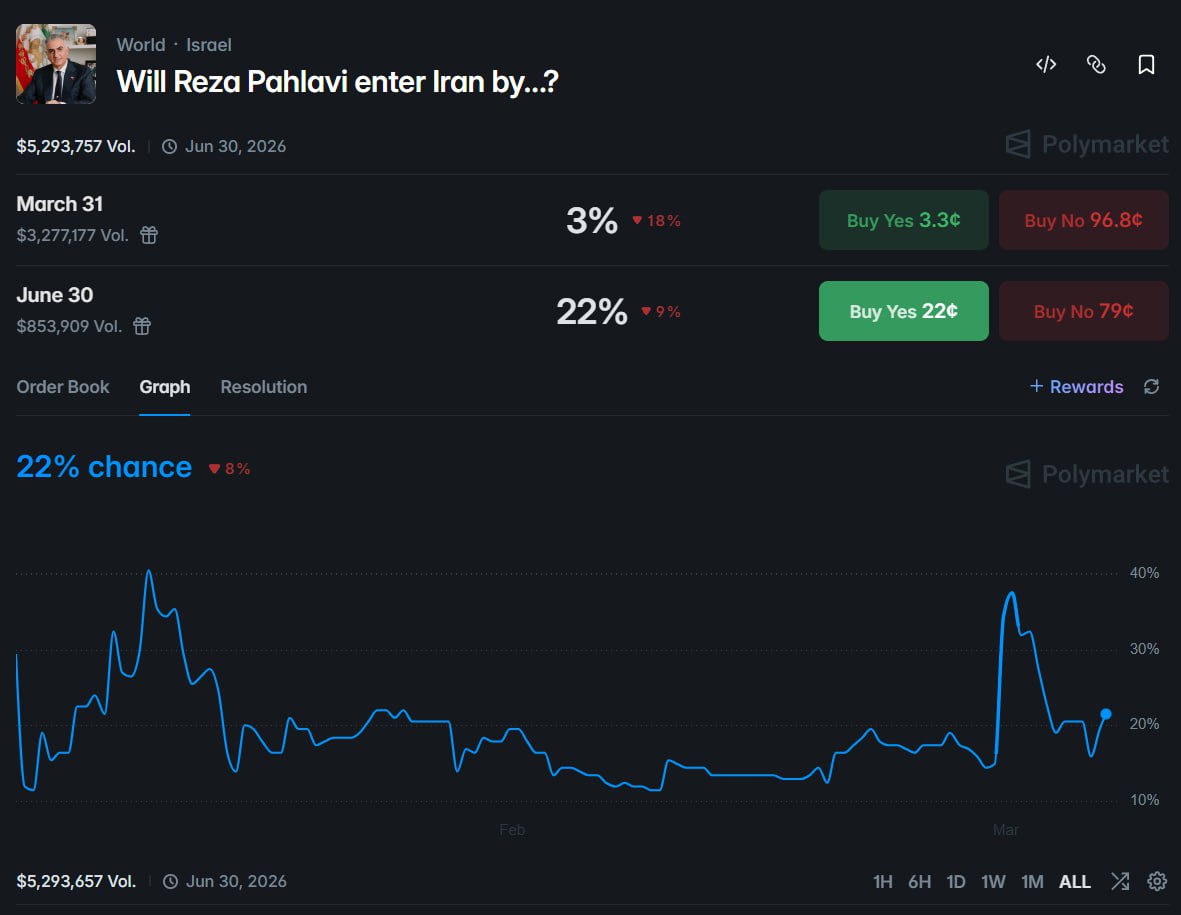Select the 1D time range
This screenshot has width=1181, height=915.
(956, 881)
